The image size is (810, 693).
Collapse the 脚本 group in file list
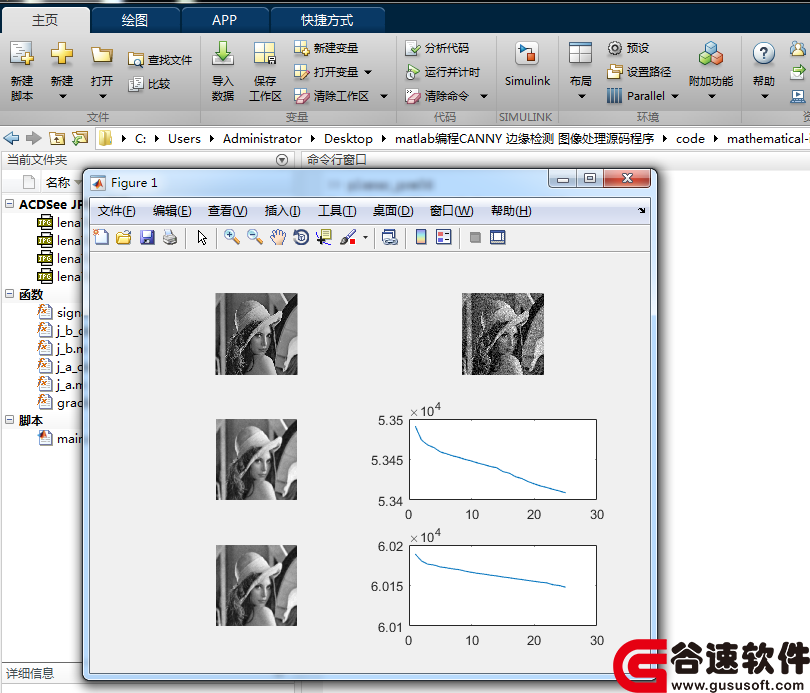[9, 420]
